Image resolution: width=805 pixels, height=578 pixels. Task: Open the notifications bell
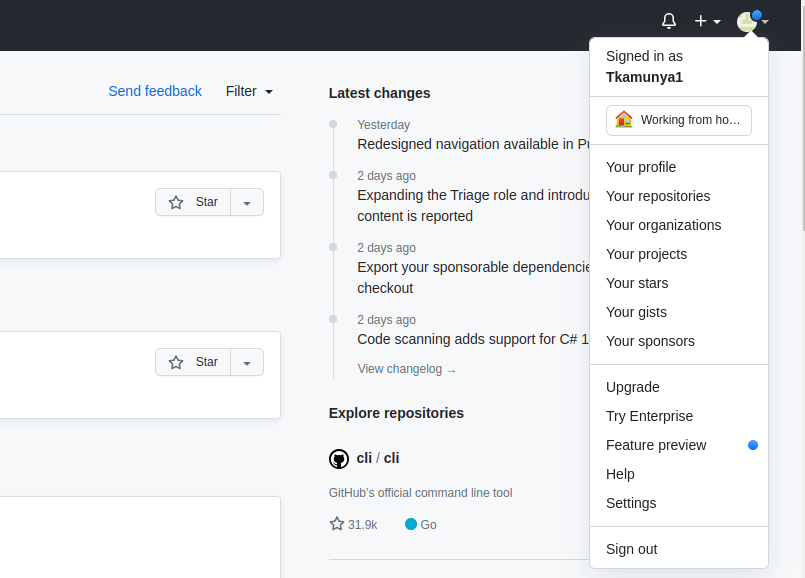point(668,21)
